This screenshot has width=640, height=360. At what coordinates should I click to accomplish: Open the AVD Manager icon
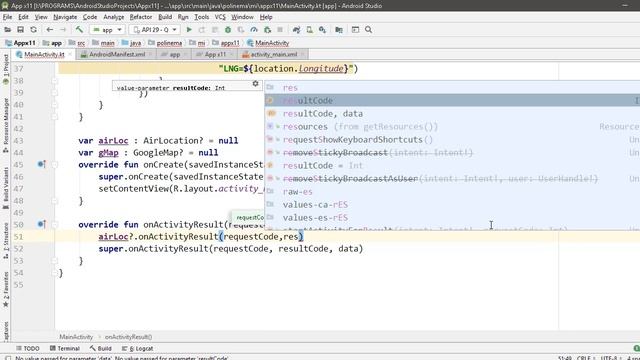pos(309,30)
